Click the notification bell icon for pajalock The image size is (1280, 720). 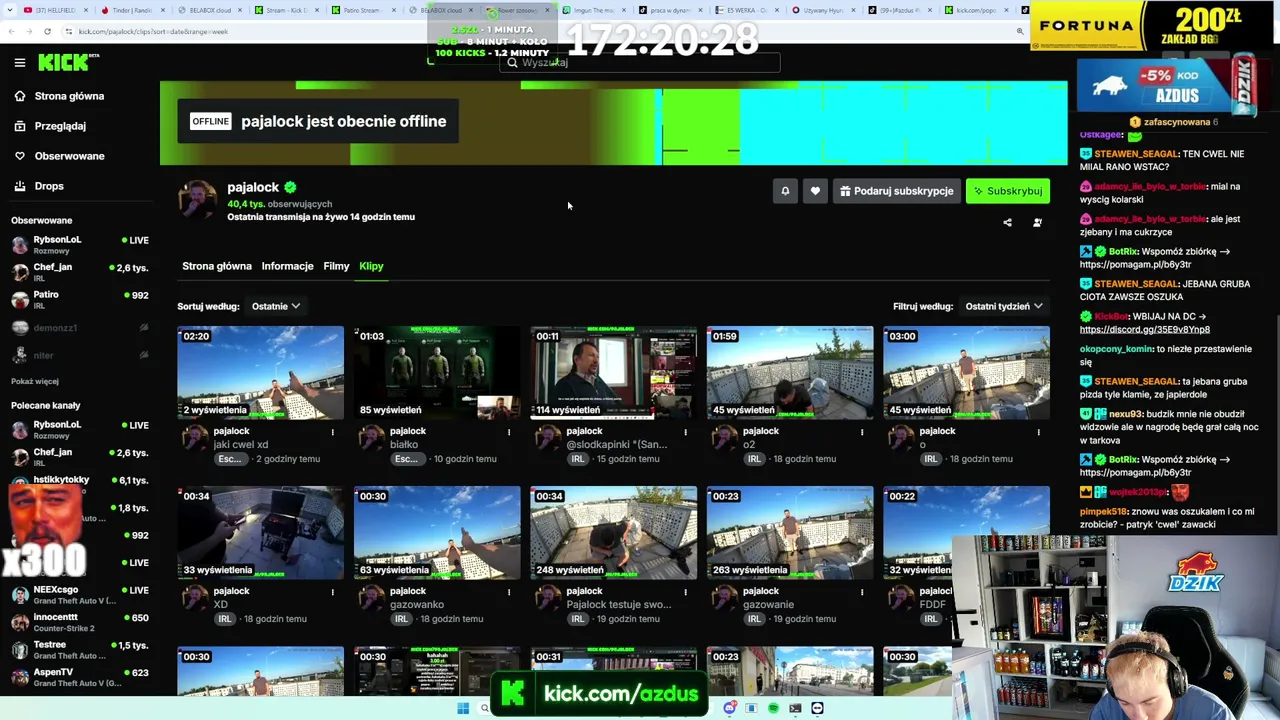(785, 191)
